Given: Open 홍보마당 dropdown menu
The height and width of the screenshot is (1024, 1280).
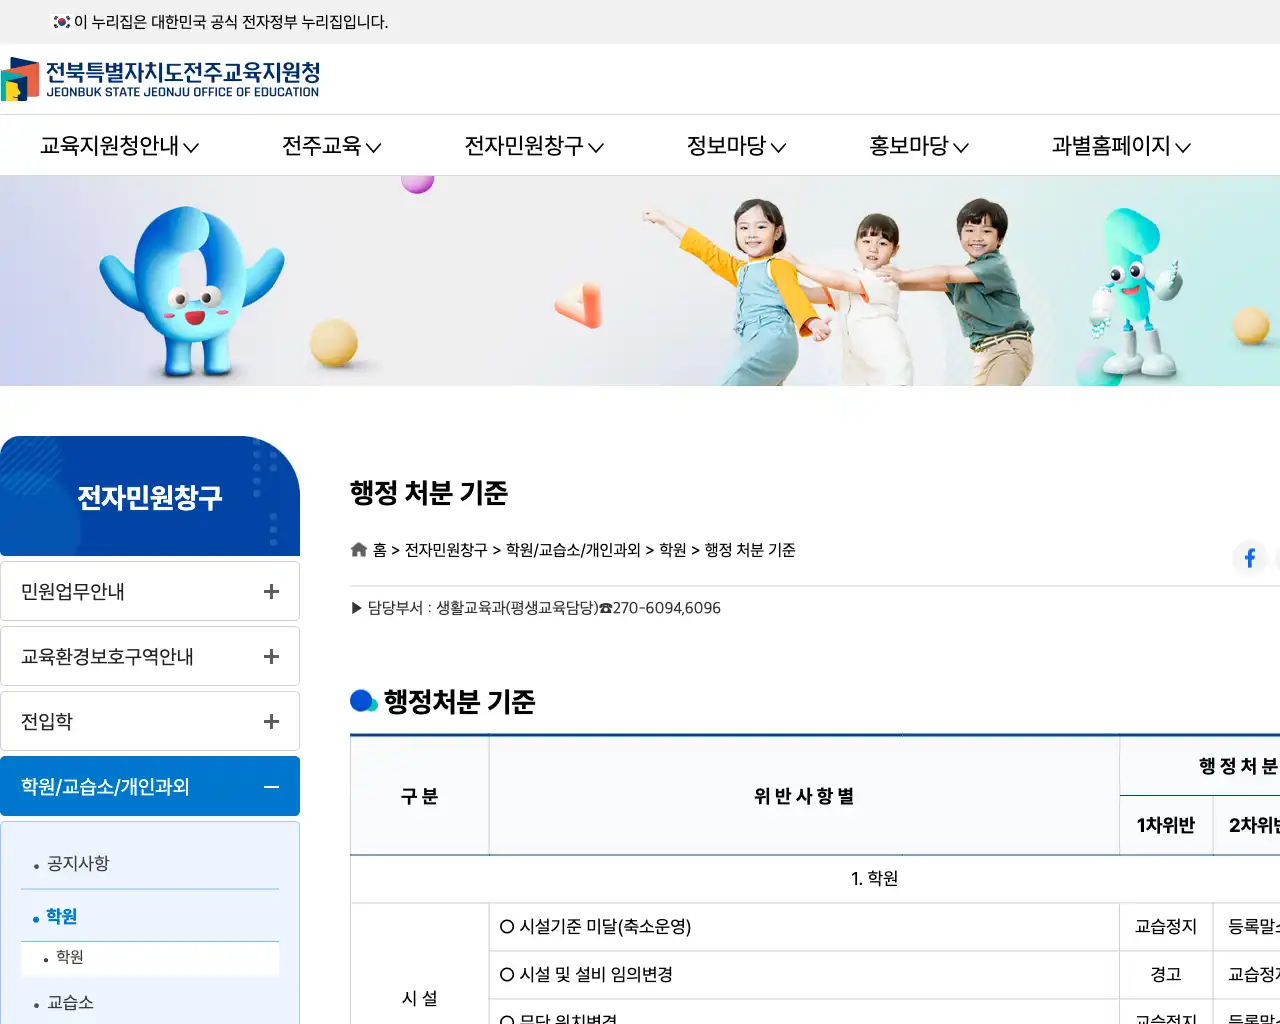Looking at the screenshot, I should (918, 146).
